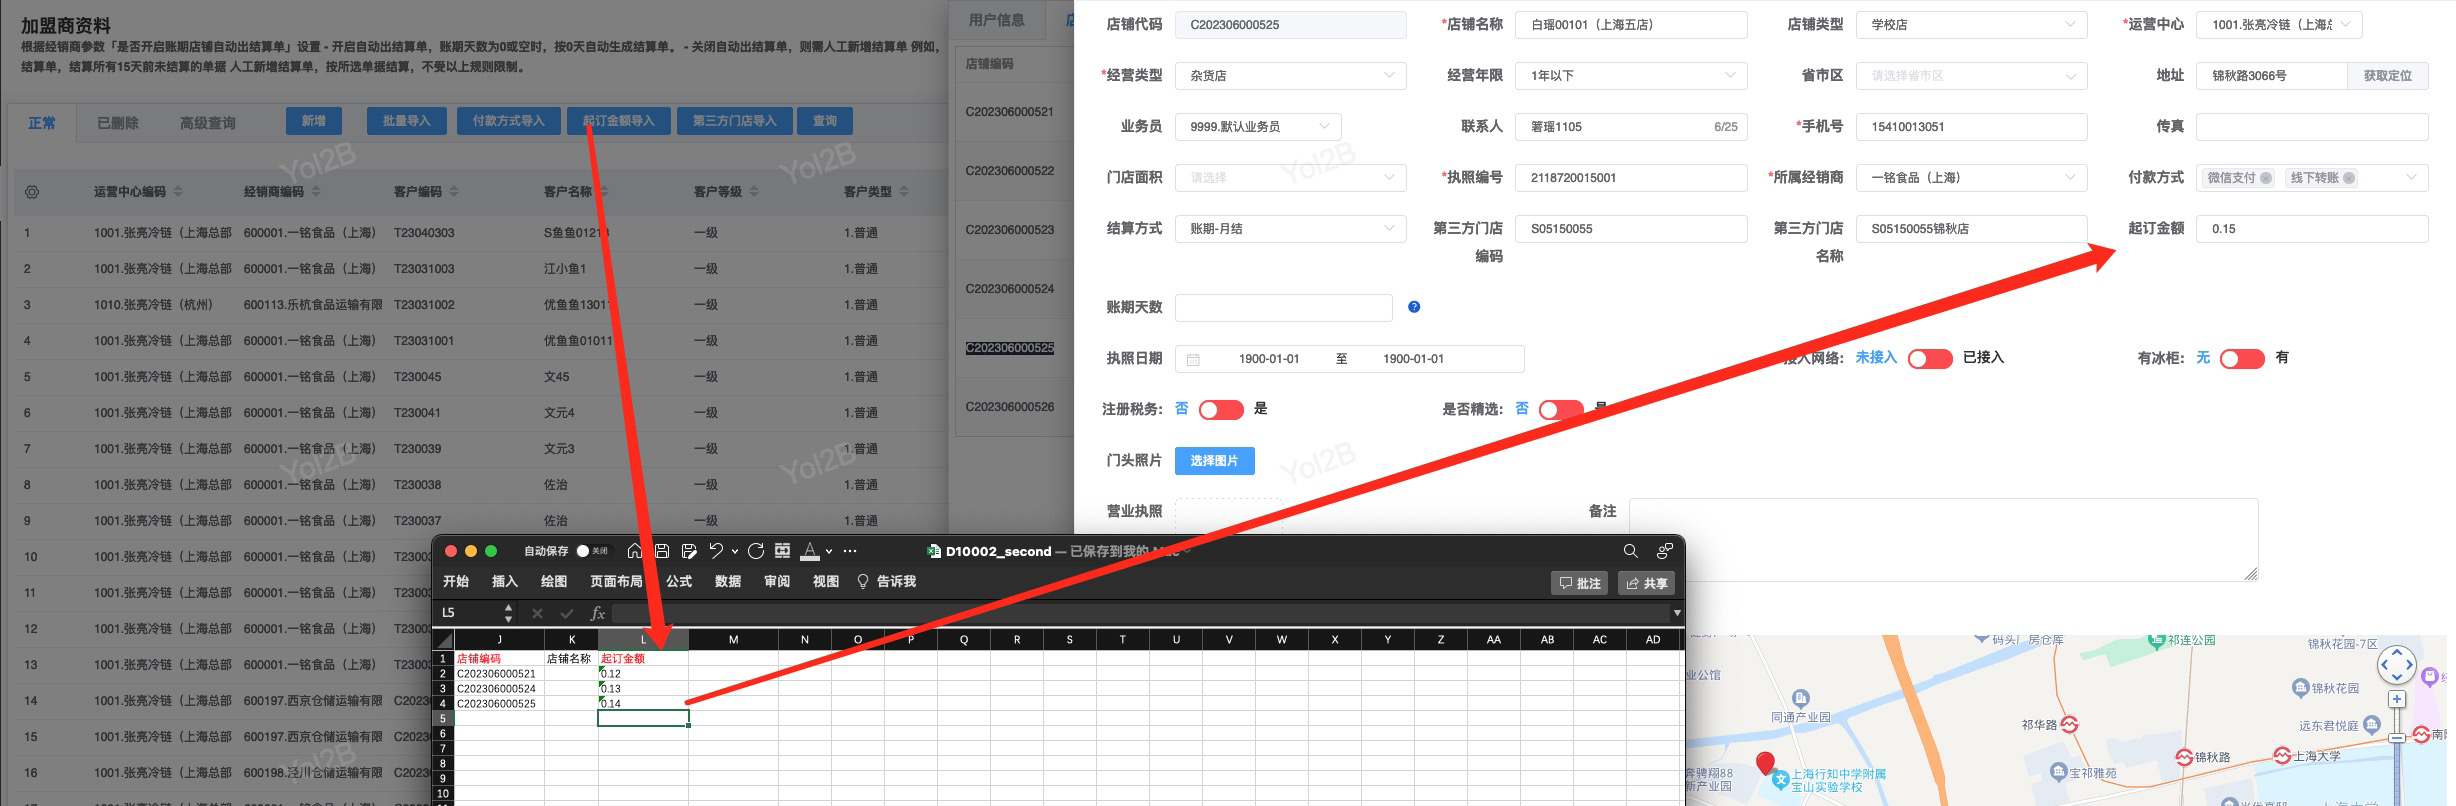Click the map pan compass control
This screenshot has height=806, width=2456.
(2397, 664)
